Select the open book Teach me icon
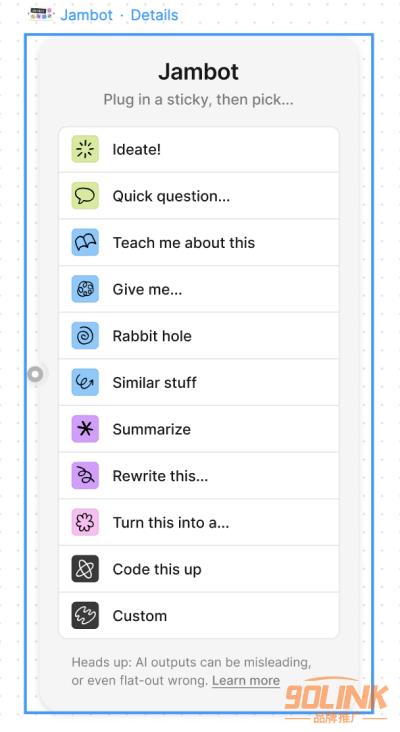Image resolution: width=400 pixels, height=732 pixels. pyautogui.click(x=85, y=242)
